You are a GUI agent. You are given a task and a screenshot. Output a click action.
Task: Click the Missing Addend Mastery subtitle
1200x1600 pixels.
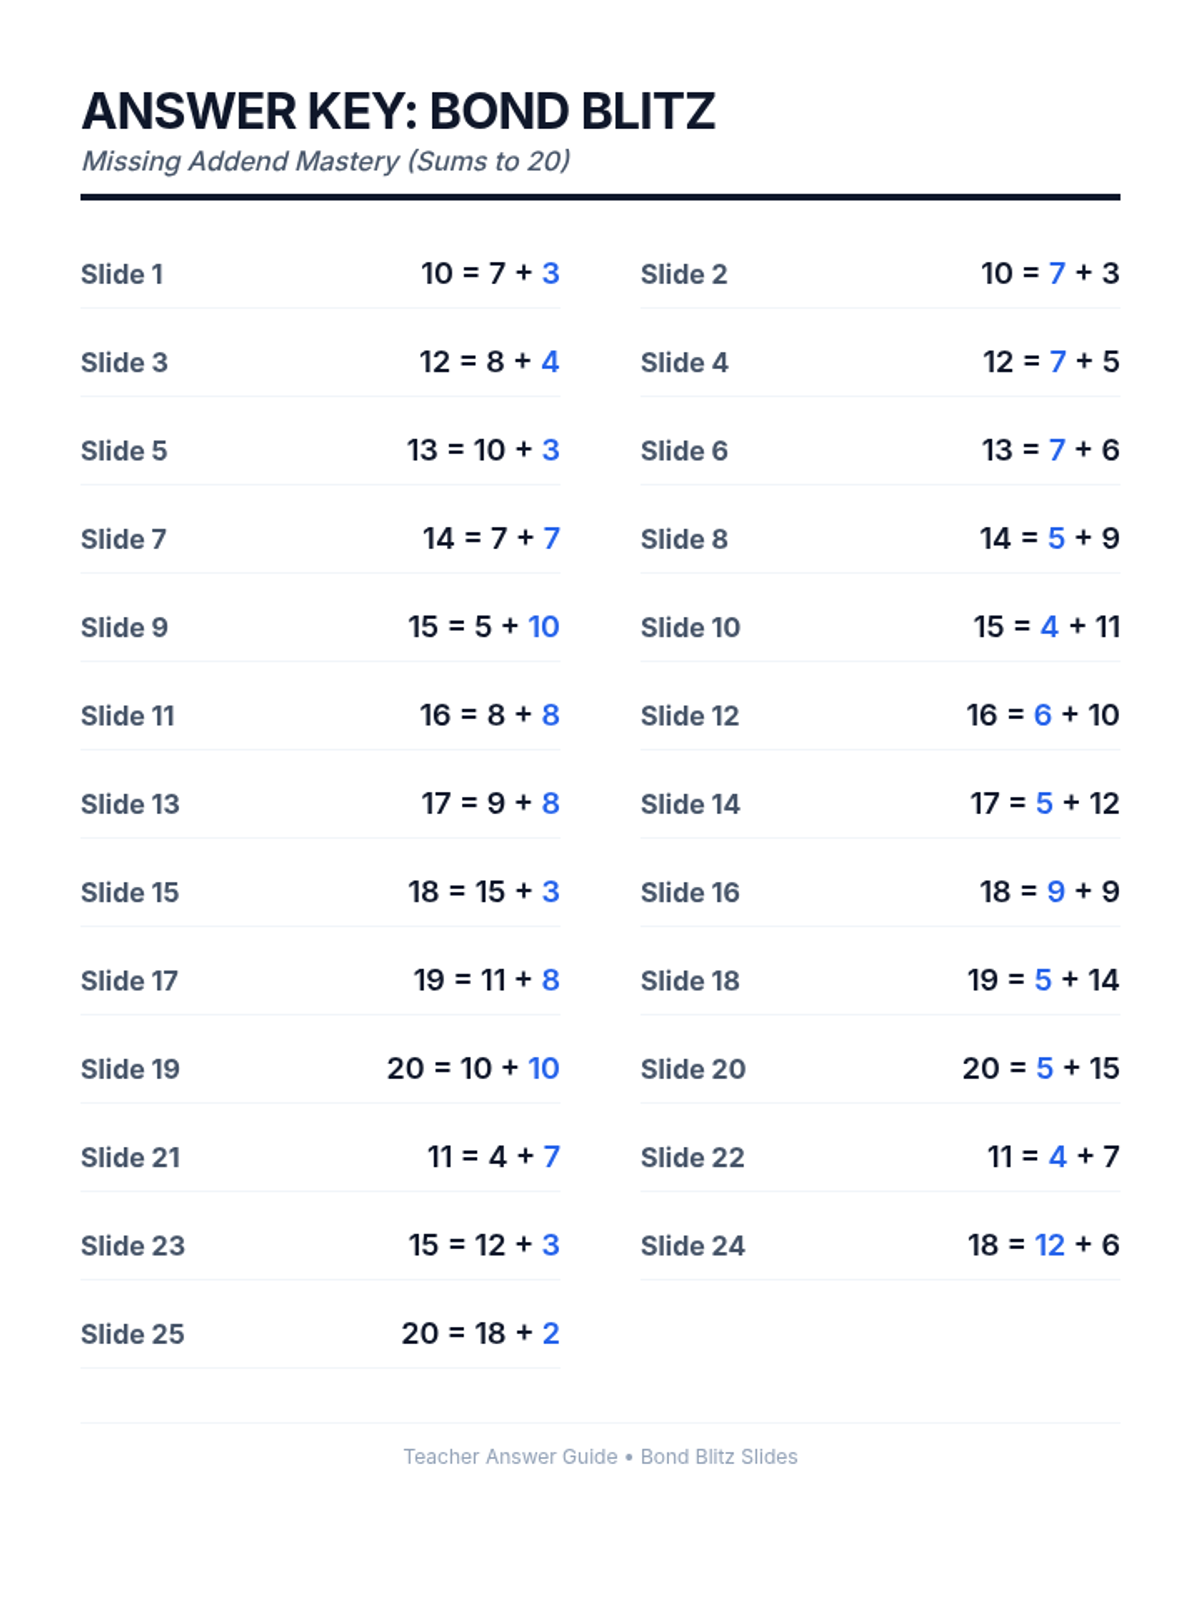pos(325,161)
